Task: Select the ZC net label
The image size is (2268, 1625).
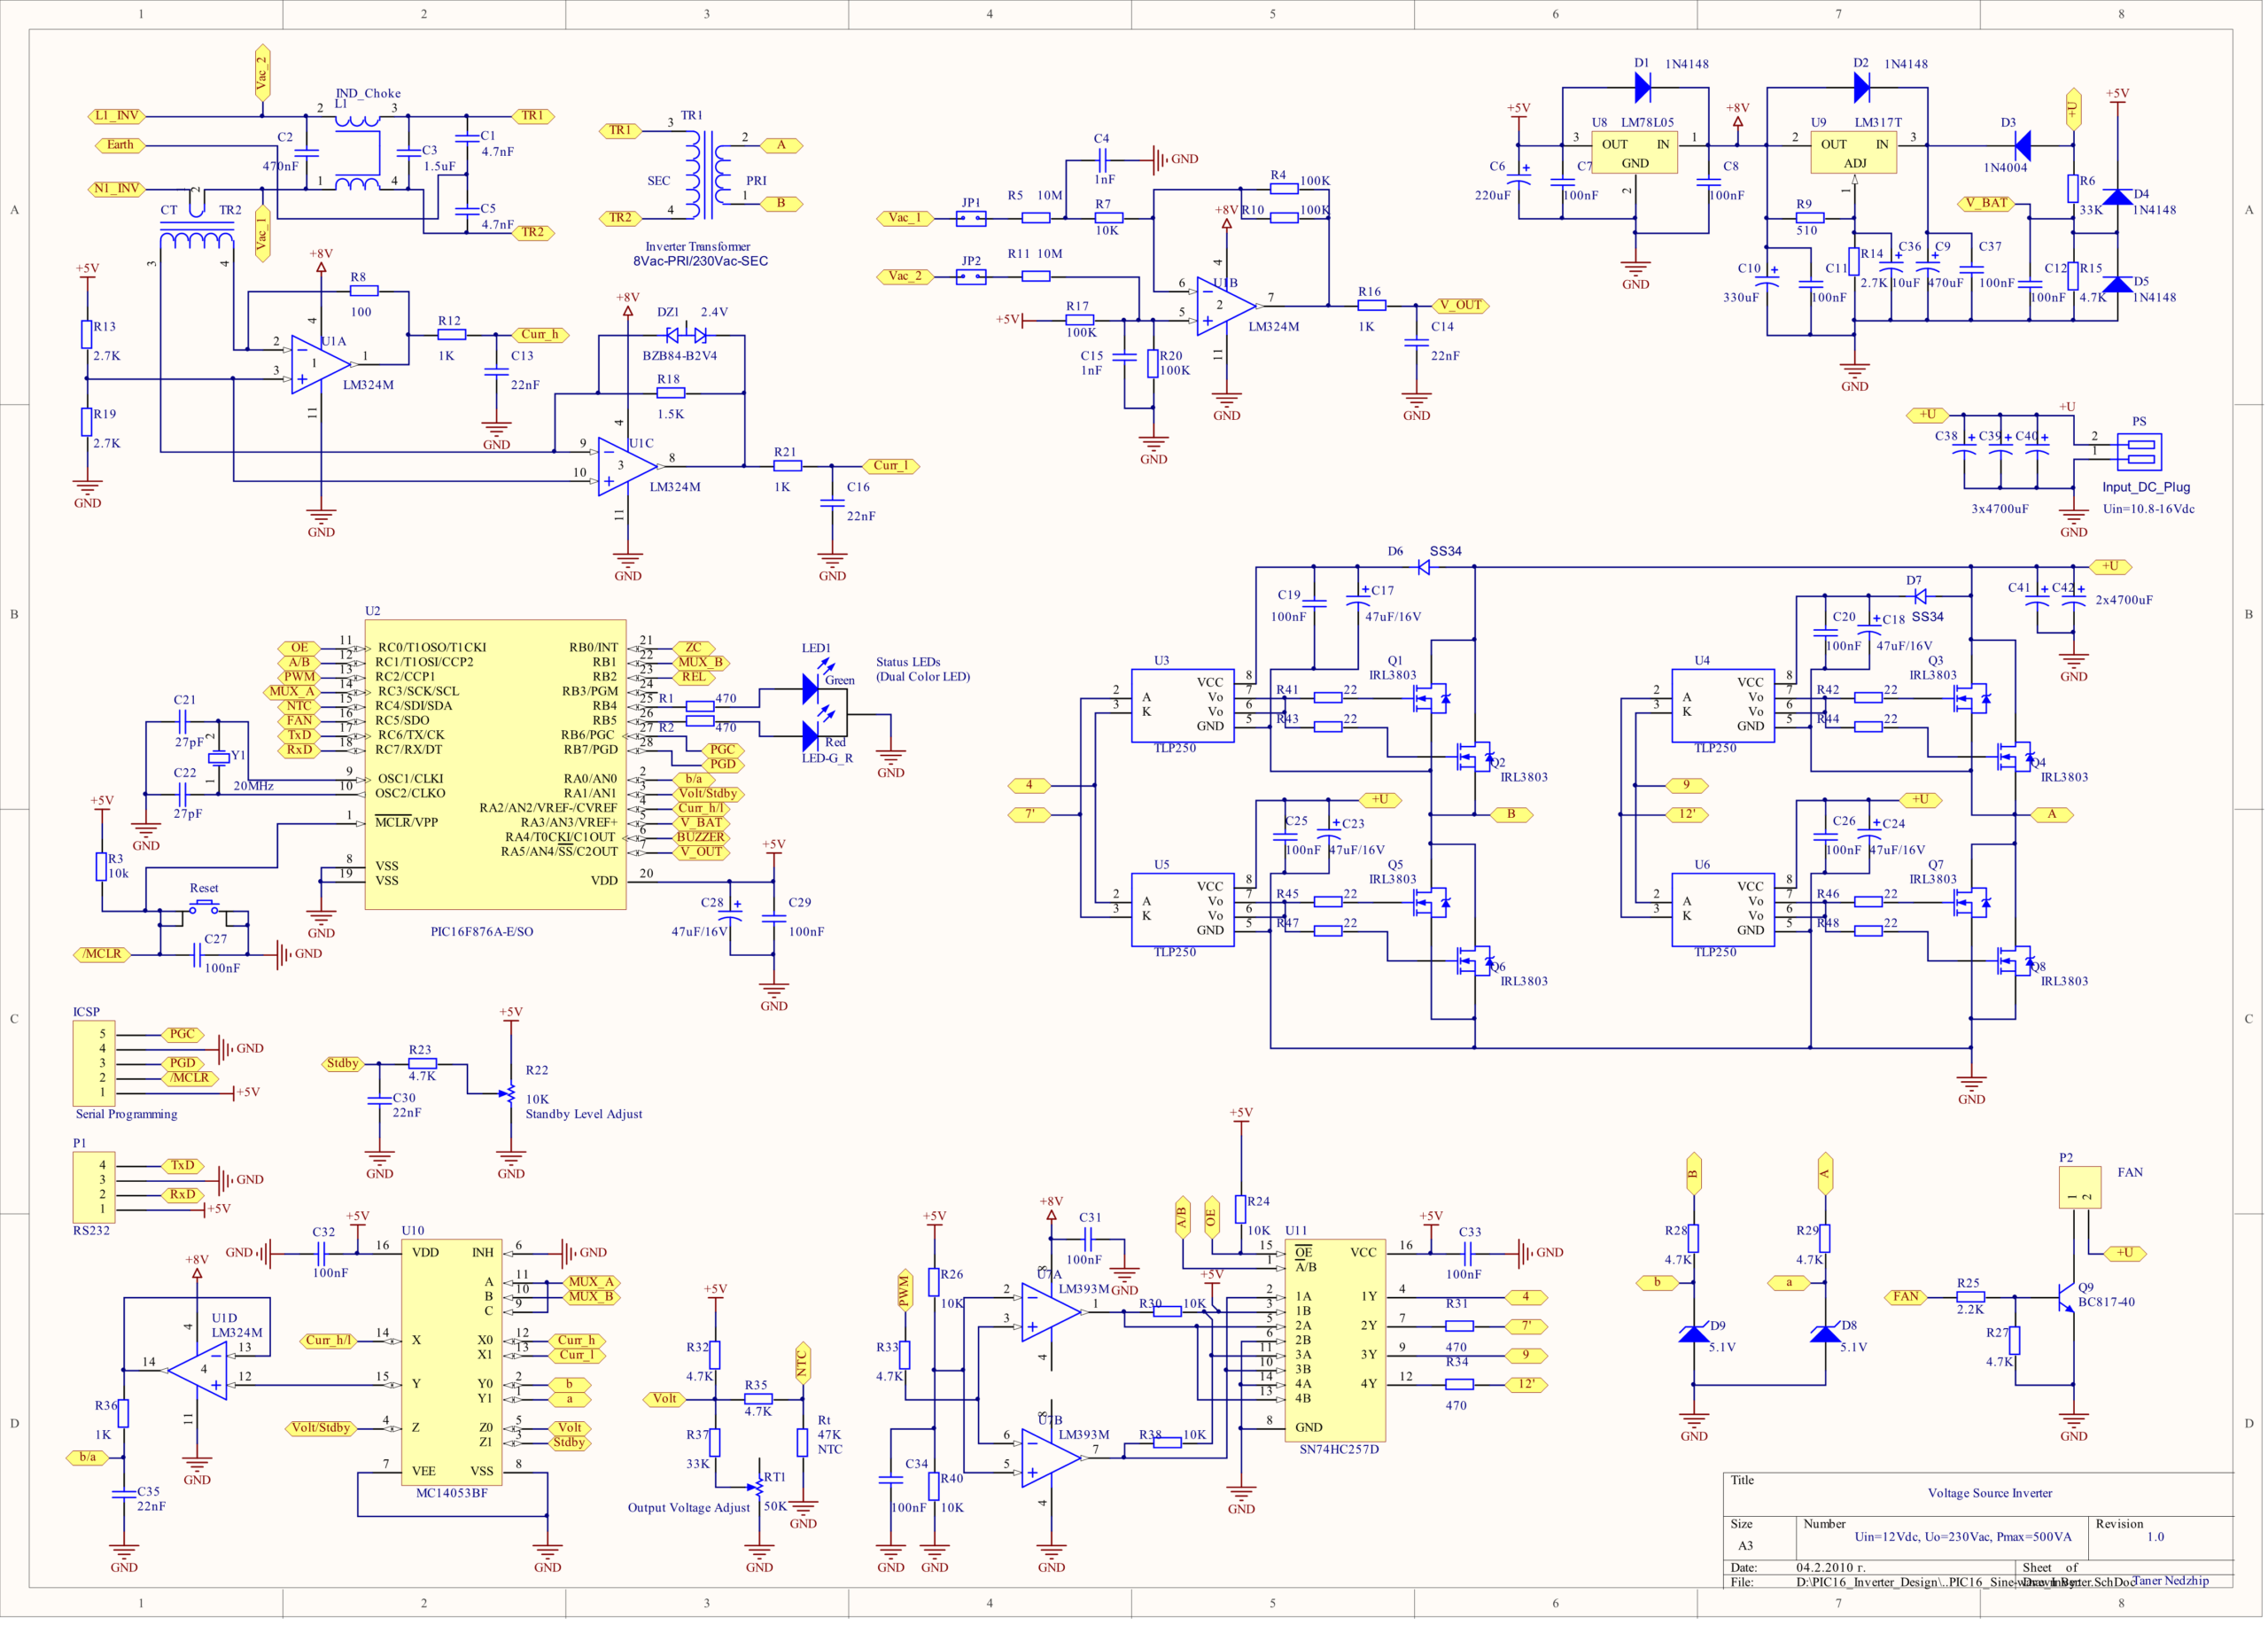Action: point(694,648)
